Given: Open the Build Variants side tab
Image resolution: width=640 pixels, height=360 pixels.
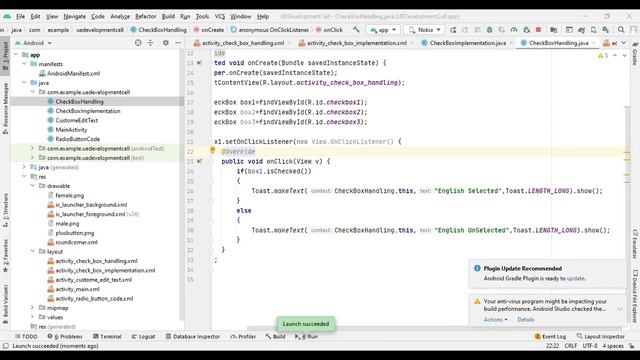Looking at the screenshot, I should click(5, 304).
